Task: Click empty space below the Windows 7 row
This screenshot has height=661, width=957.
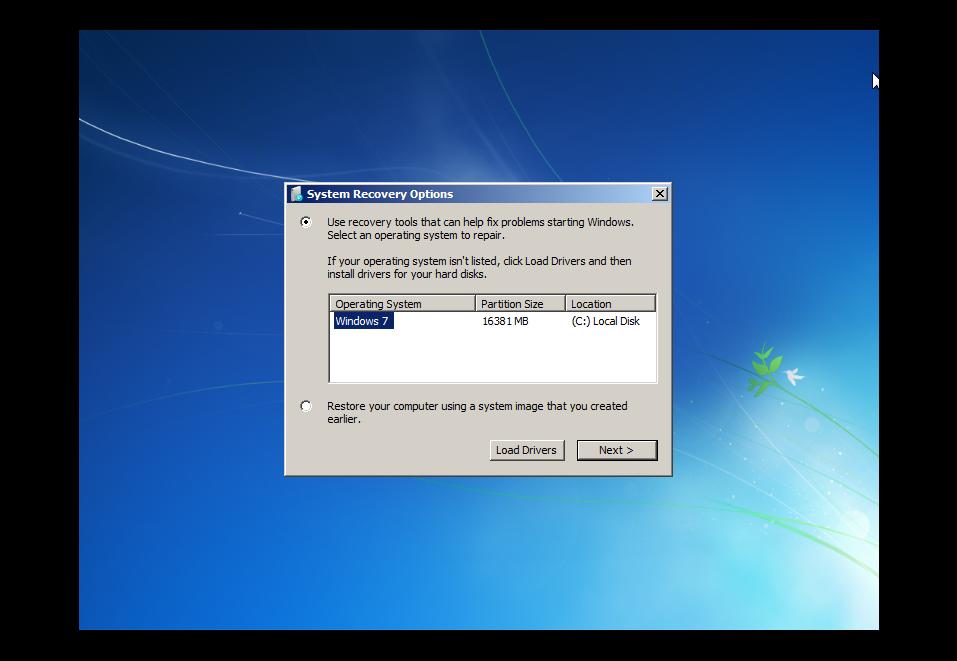Action: [492, 356]
